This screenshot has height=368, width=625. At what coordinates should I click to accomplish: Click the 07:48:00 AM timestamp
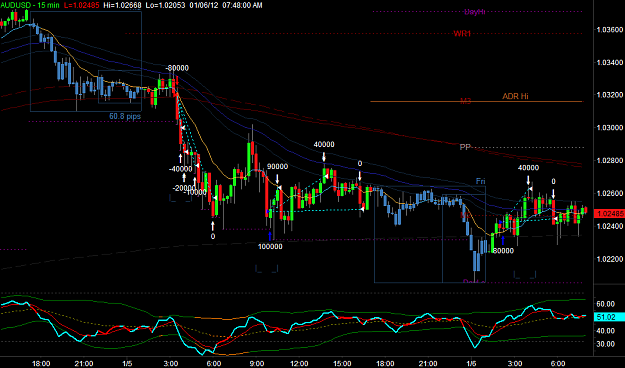(x=241, y=5)
